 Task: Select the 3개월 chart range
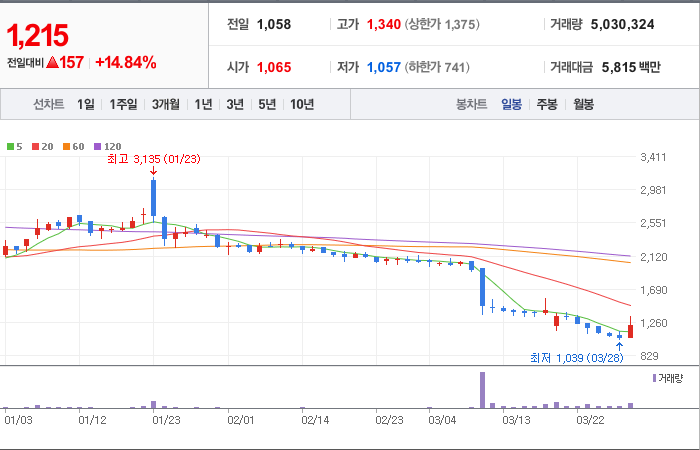pos(165,104)
